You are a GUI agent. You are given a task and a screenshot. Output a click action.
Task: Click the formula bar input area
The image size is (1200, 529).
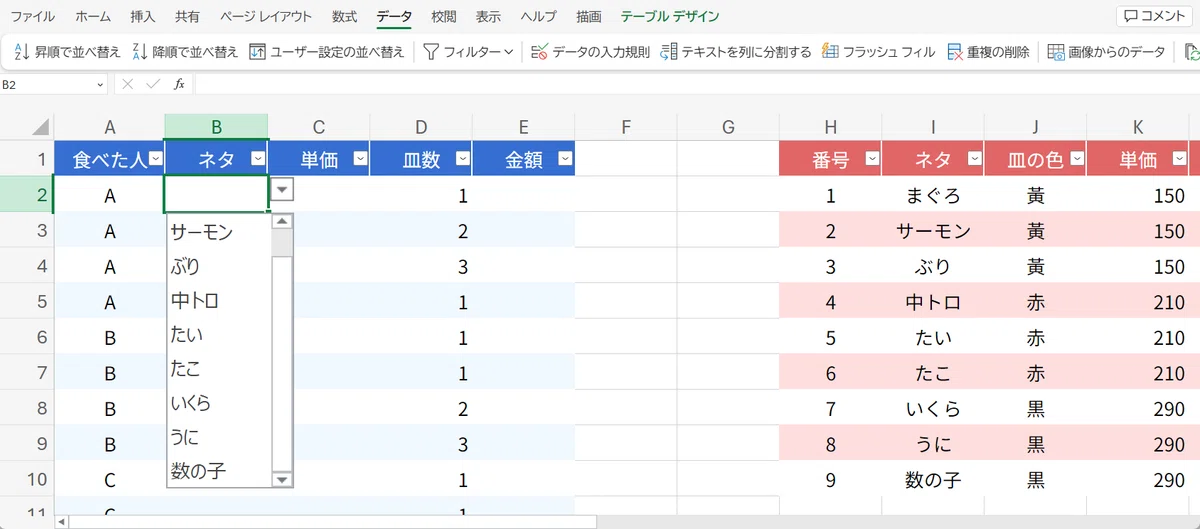click(695, 85)
